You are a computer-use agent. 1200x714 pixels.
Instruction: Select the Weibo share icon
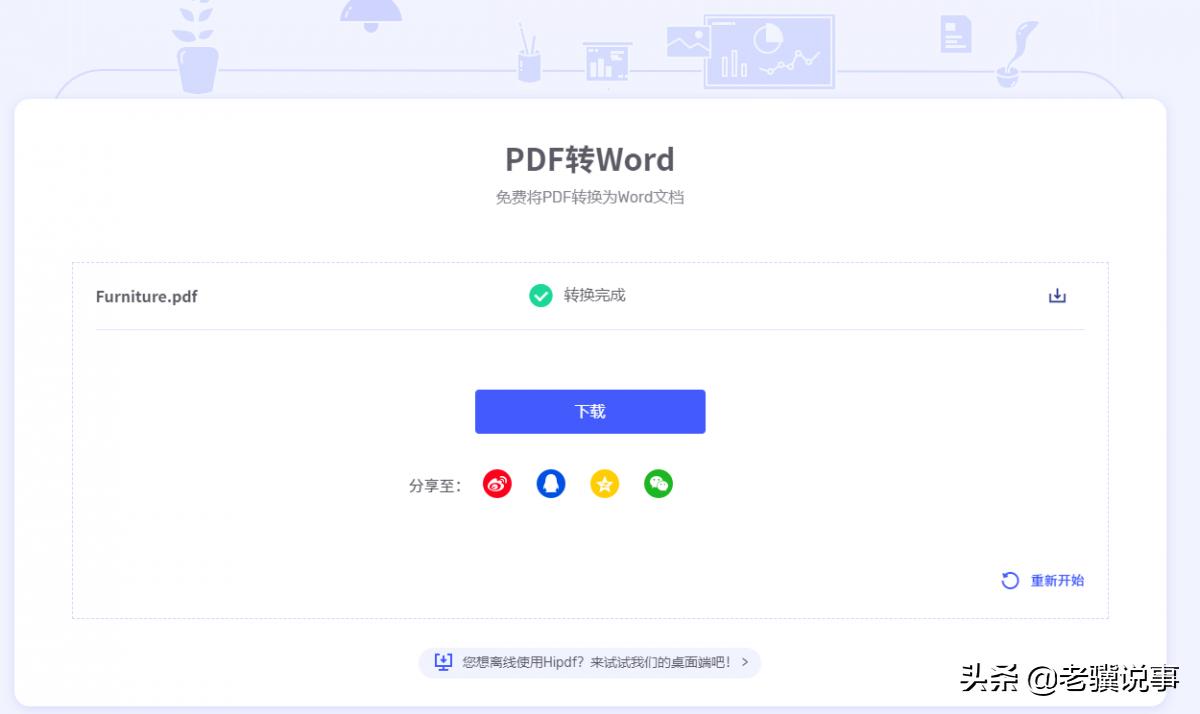click(496, 483)
